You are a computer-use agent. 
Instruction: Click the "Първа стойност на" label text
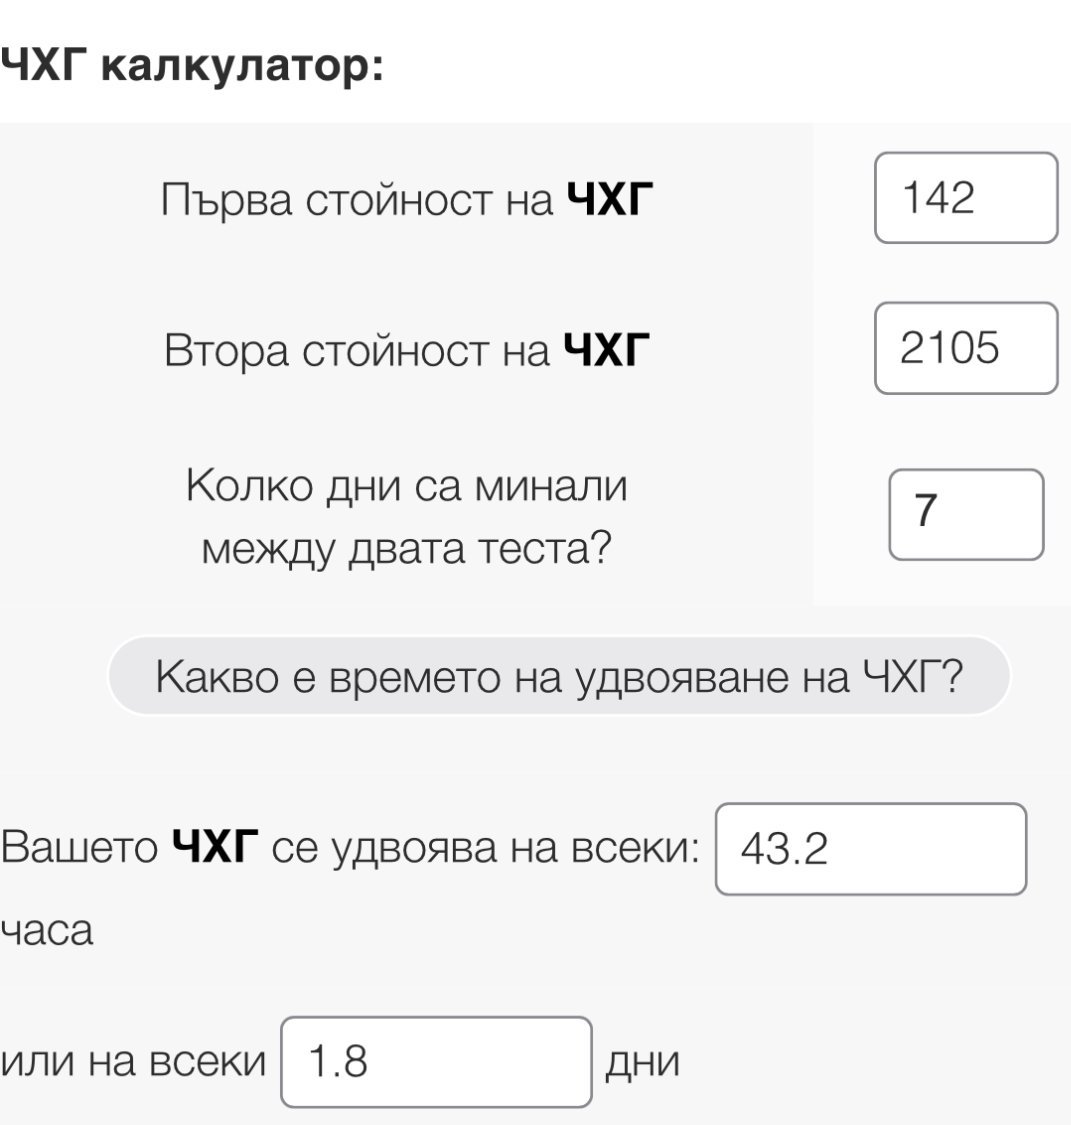click(x=357, y=201)
